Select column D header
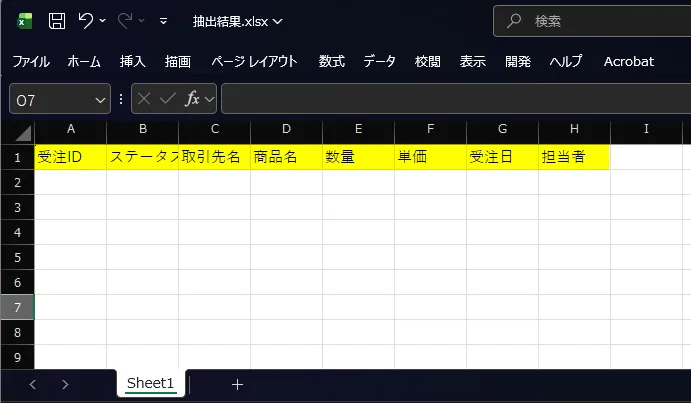 (x=286, y=129)
